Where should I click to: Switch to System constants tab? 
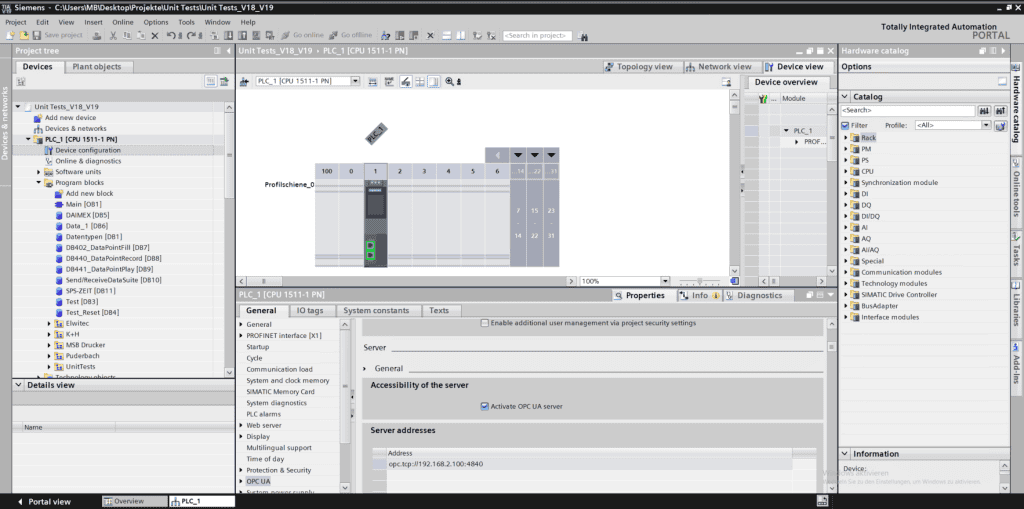tap(376, 311)
